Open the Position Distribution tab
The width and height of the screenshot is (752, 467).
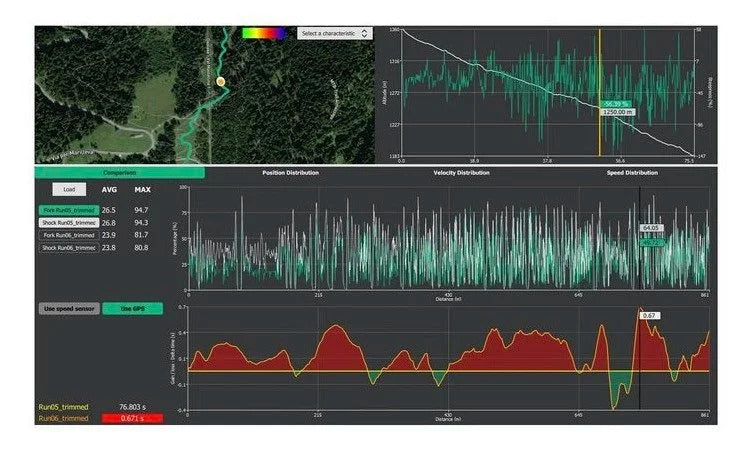(290, 173)
